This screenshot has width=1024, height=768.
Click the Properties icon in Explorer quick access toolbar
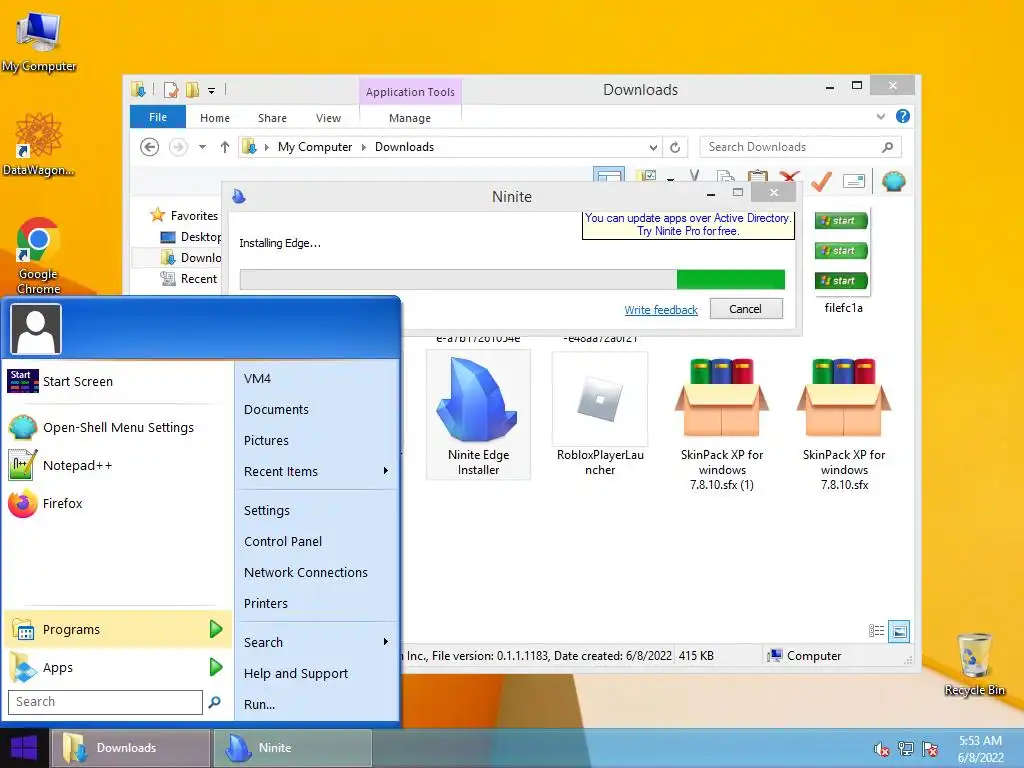point(170,90)
